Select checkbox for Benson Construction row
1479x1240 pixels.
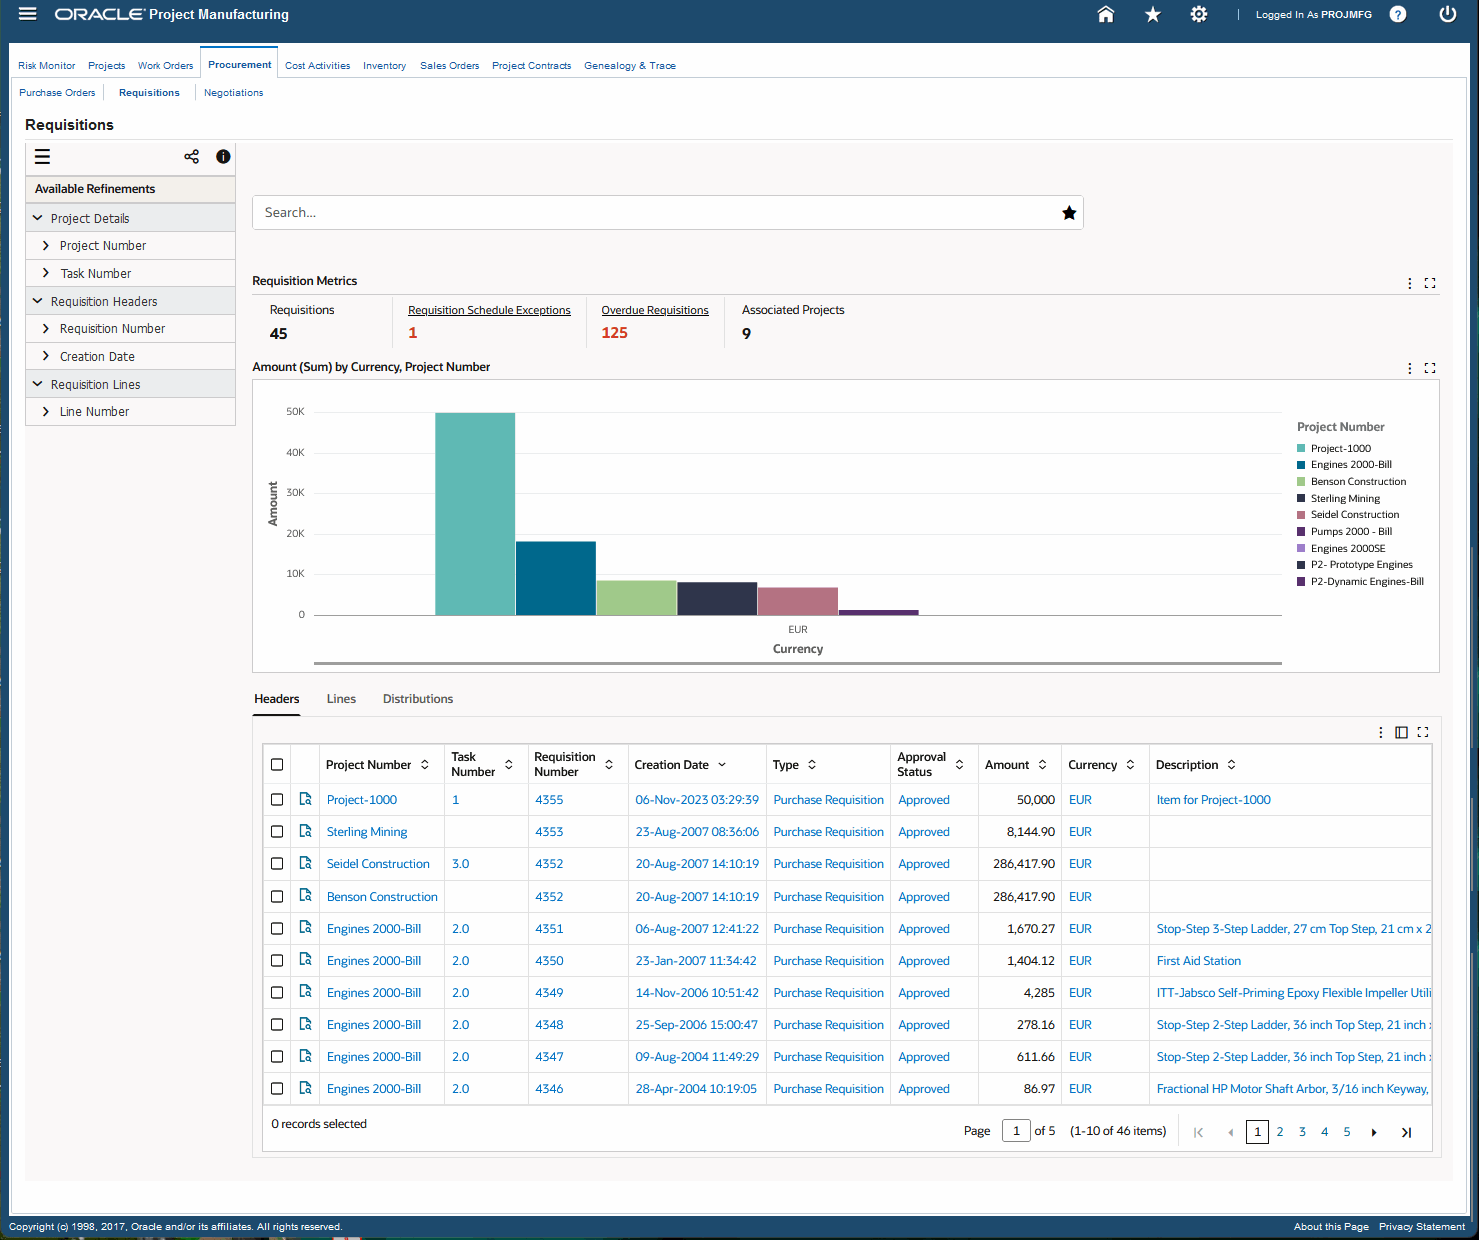point(277,897)
